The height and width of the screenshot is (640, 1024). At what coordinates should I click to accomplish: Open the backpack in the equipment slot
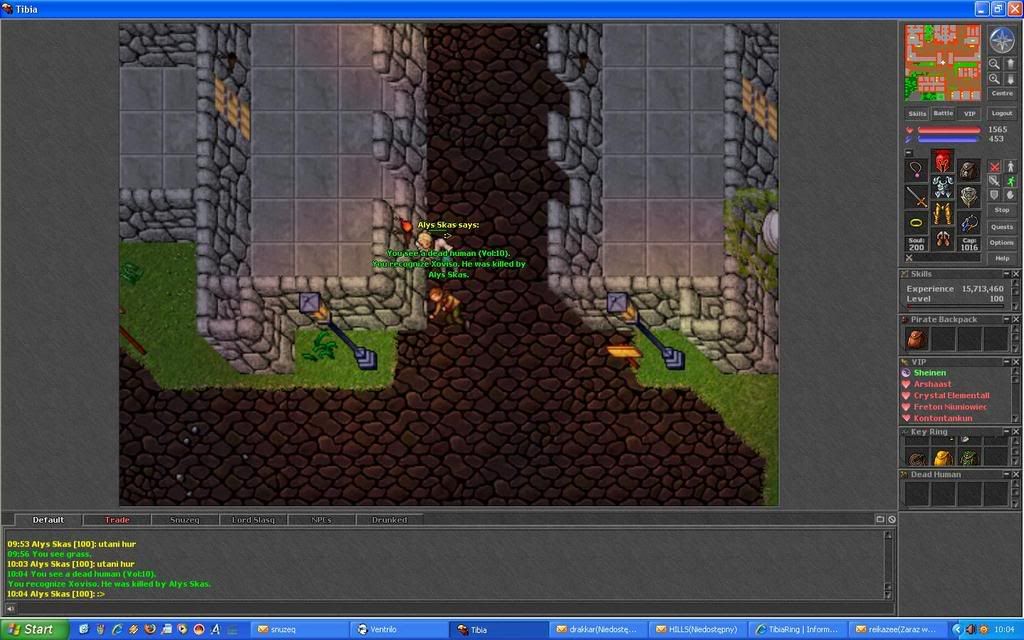[x=969, y=170]
